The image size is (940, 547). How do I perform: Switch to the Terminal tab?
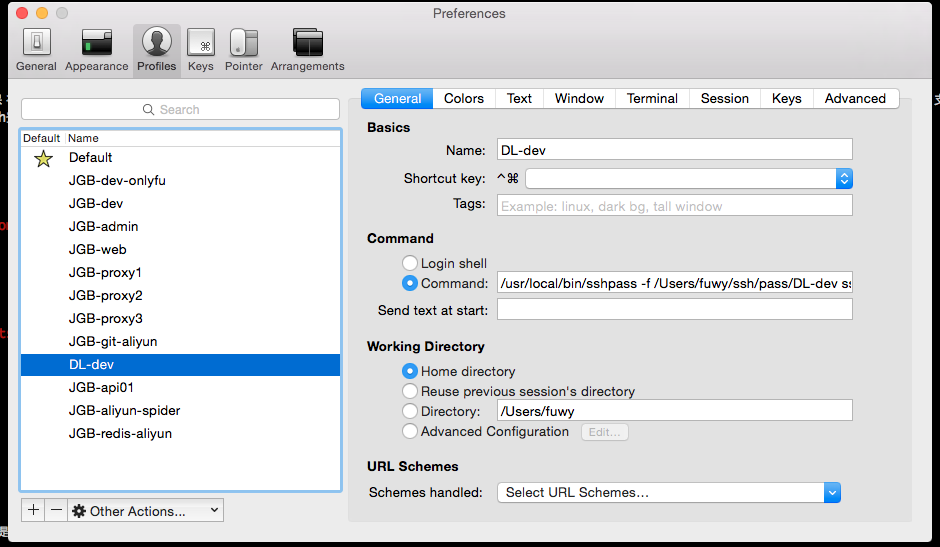point(652,98)
